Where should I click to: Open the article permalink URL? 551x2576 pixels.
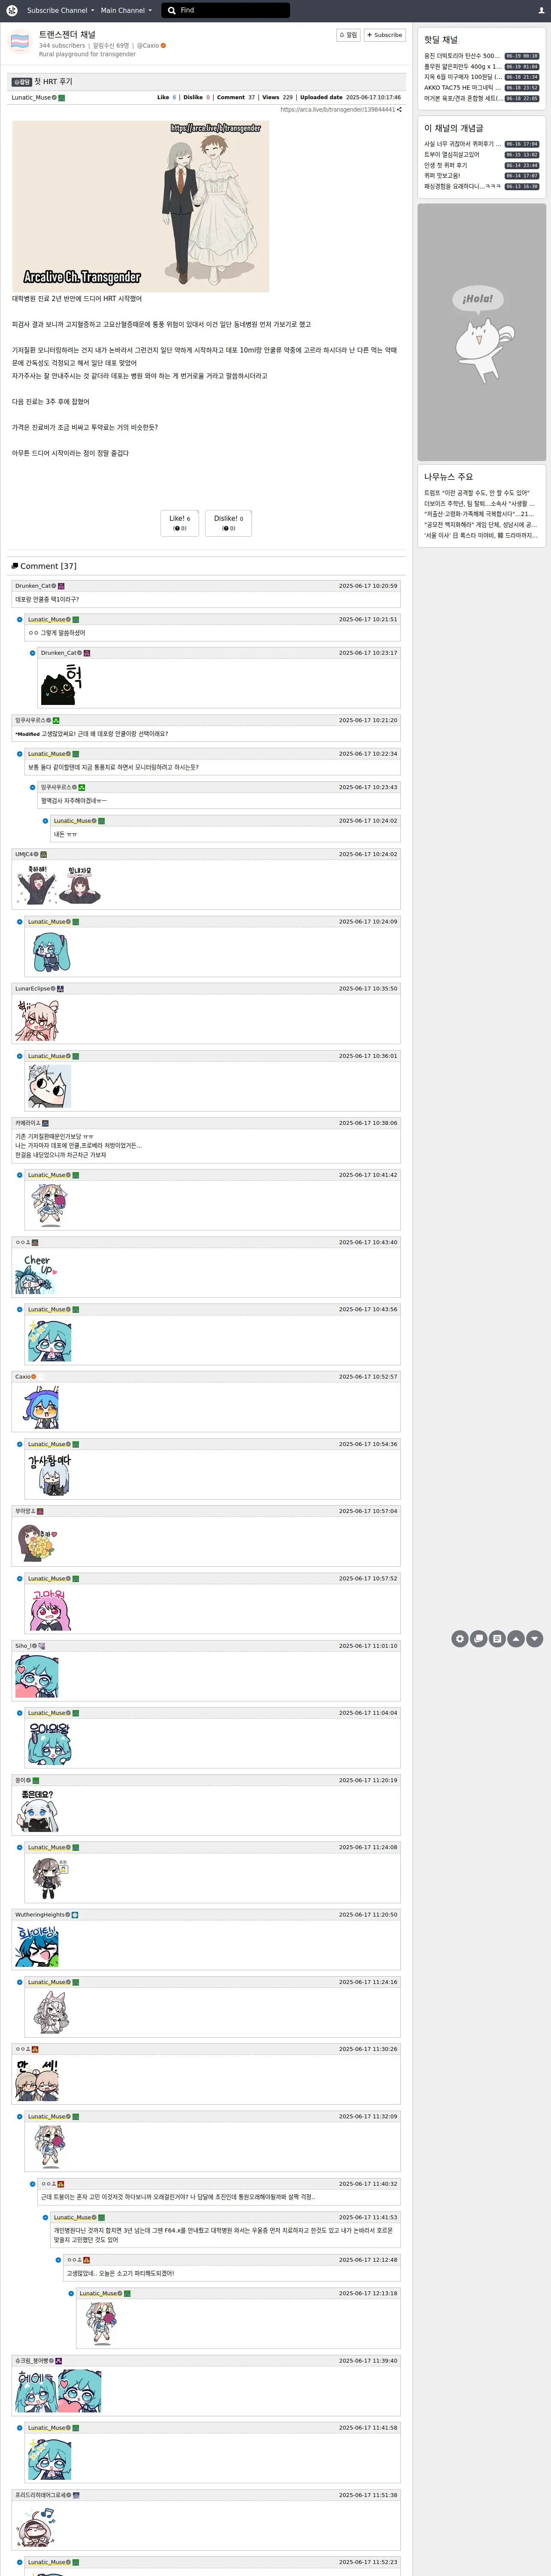(337, 109)
